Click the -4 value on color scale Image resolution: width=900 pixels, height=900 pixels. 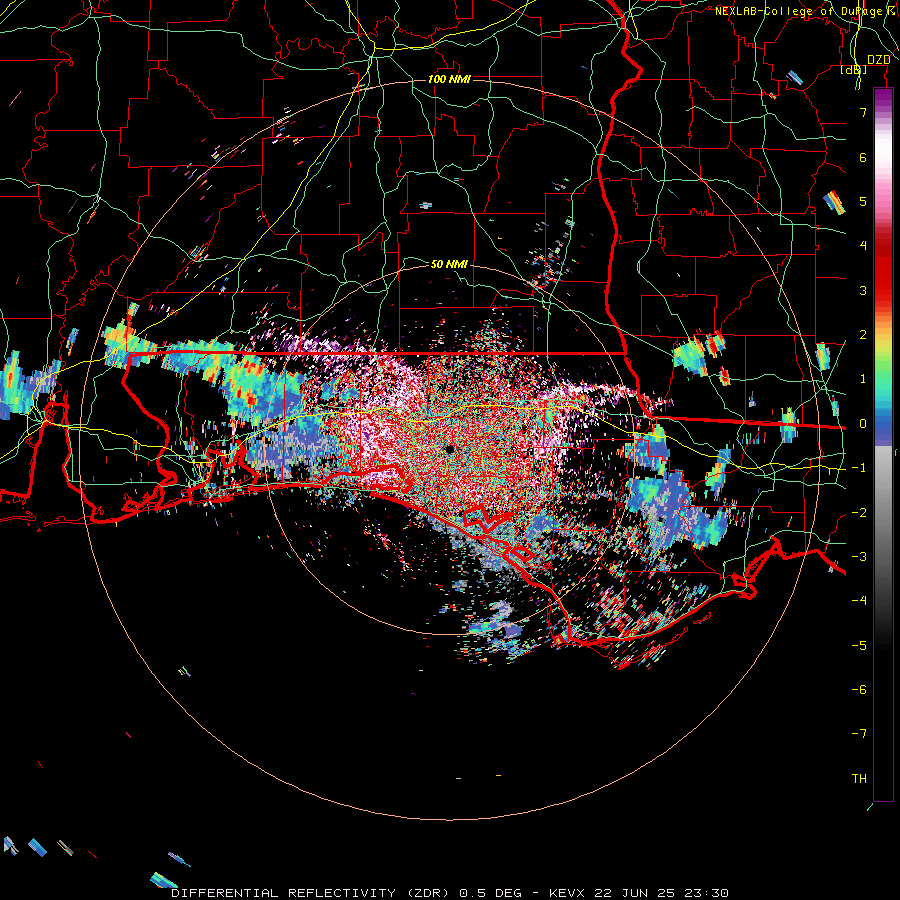pyautogui.click(x=859, y=601)
